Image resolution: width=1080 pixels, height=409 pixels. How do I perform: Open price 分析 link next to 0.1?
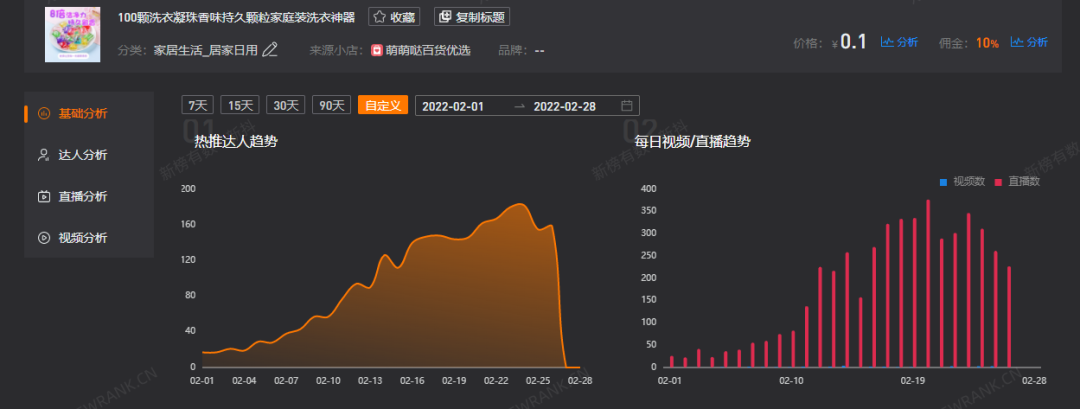pyautogui.click(x=899, y=42)
